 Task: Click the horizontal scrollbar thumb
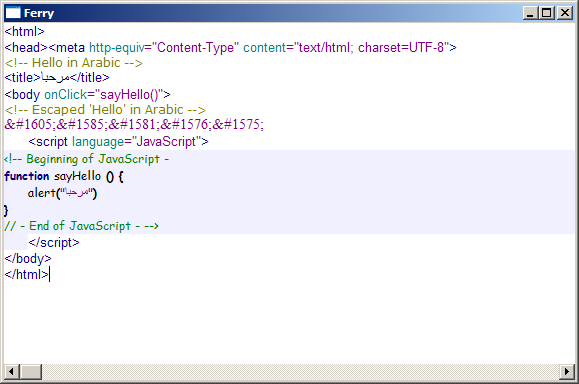tap(31, 371)
